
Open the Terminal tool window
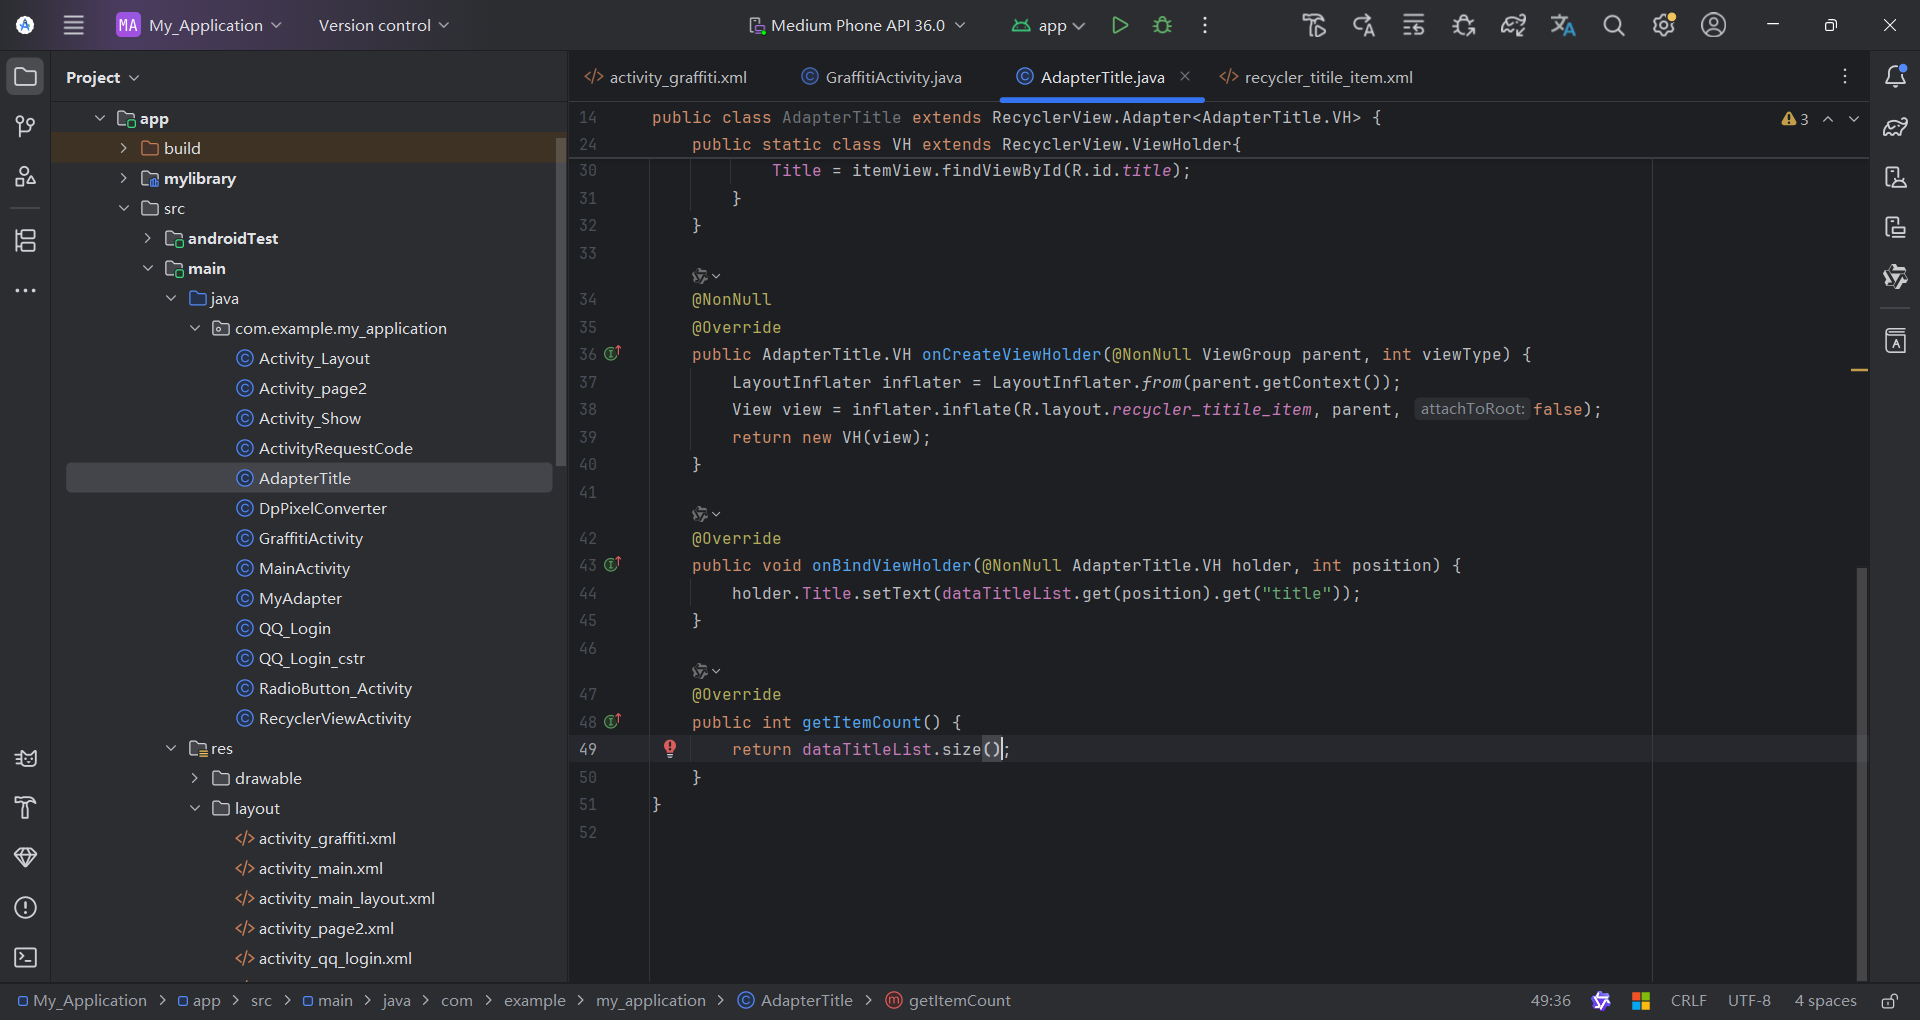pos(26,957)
